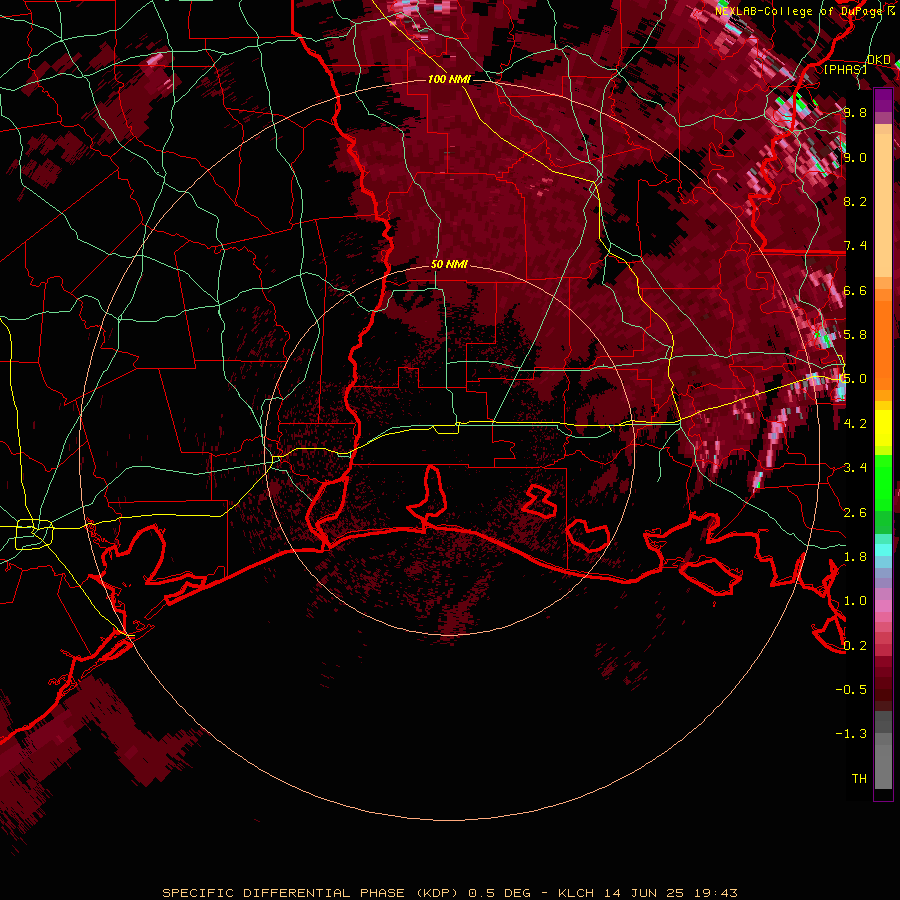Viewport: 900px width, 900px height.
Task: Click the yellow highway loop around Houston
Action: pyautogui.click(x=34, y=534)
